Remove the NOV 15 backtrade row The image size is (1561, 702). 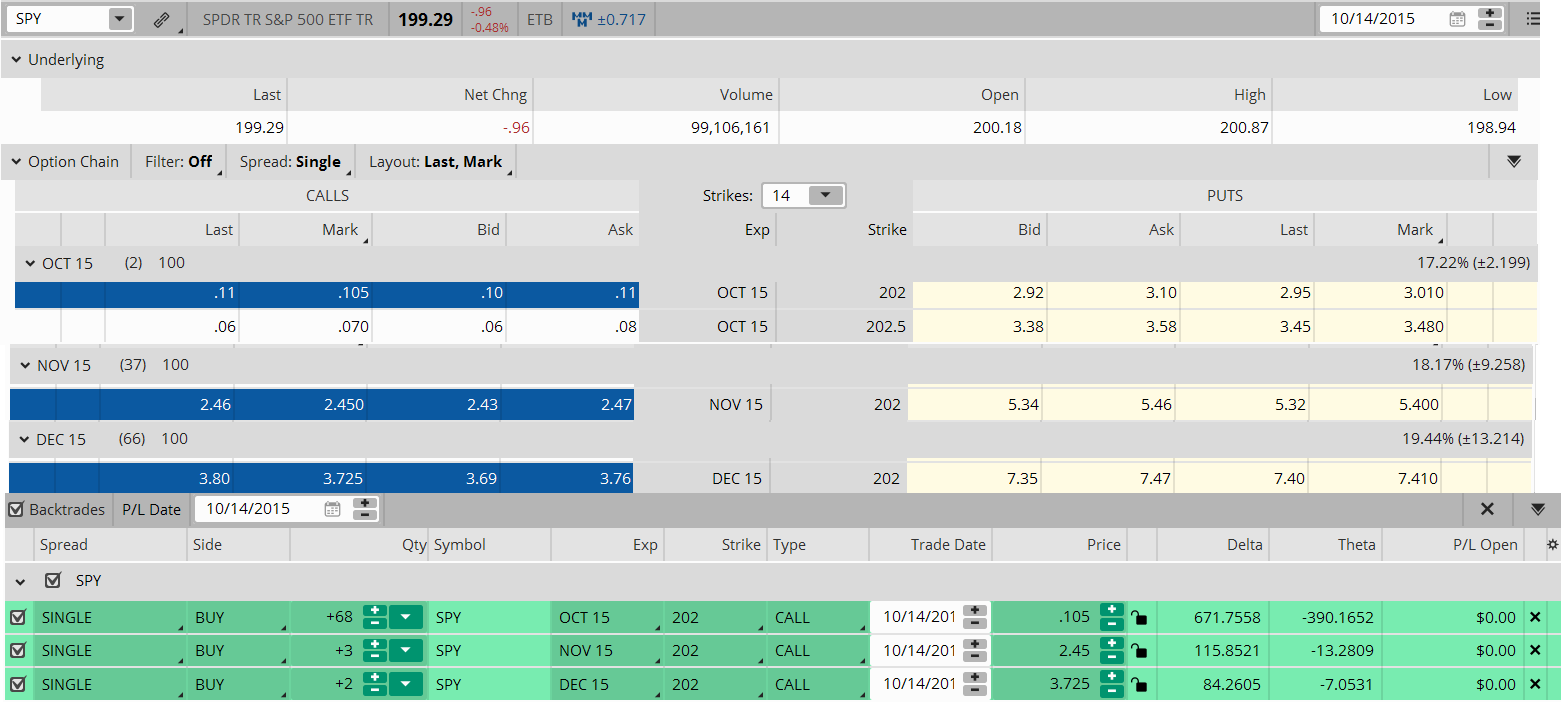[x=1535, y=651]
